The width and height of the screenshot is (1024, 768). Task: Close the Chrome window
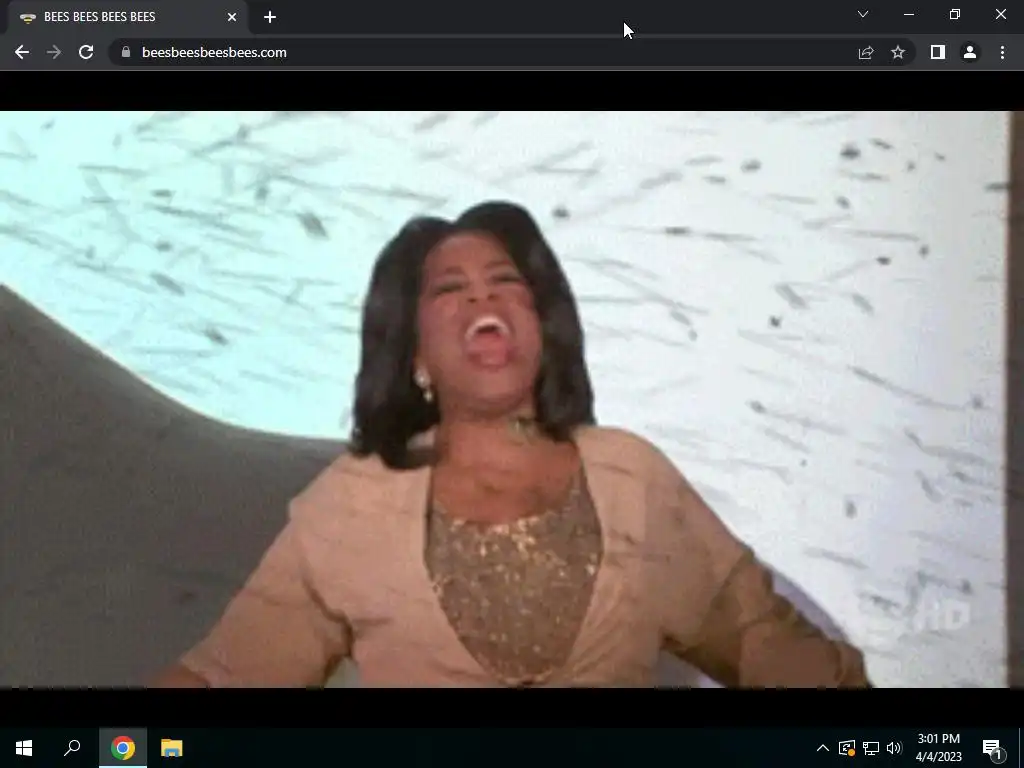[1000, 14]
